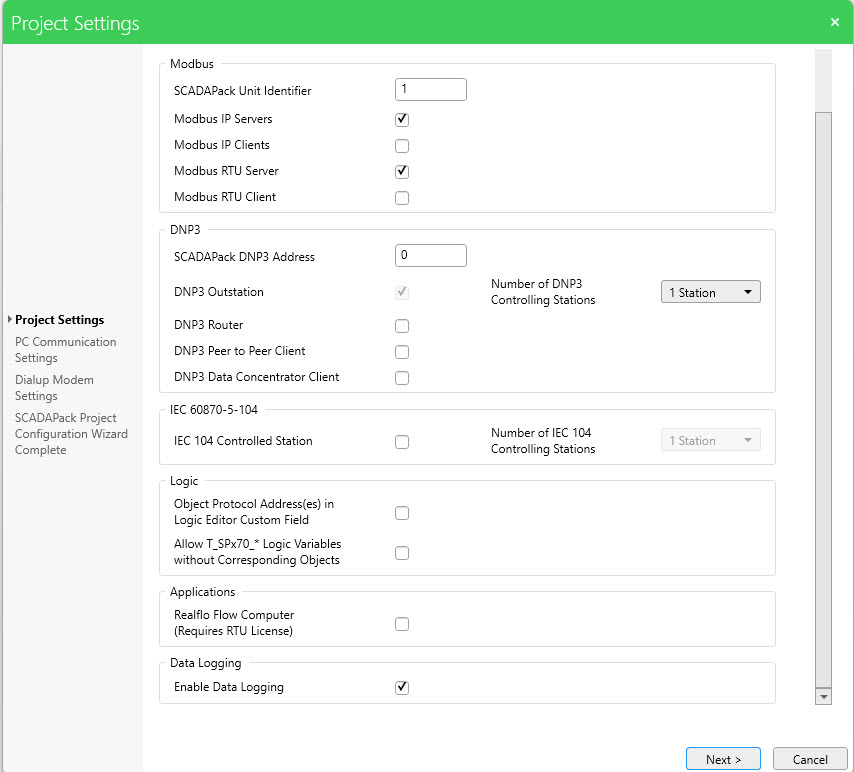Click the DNP3 group title
Screen dimensions: 854x772
(185, 230)
